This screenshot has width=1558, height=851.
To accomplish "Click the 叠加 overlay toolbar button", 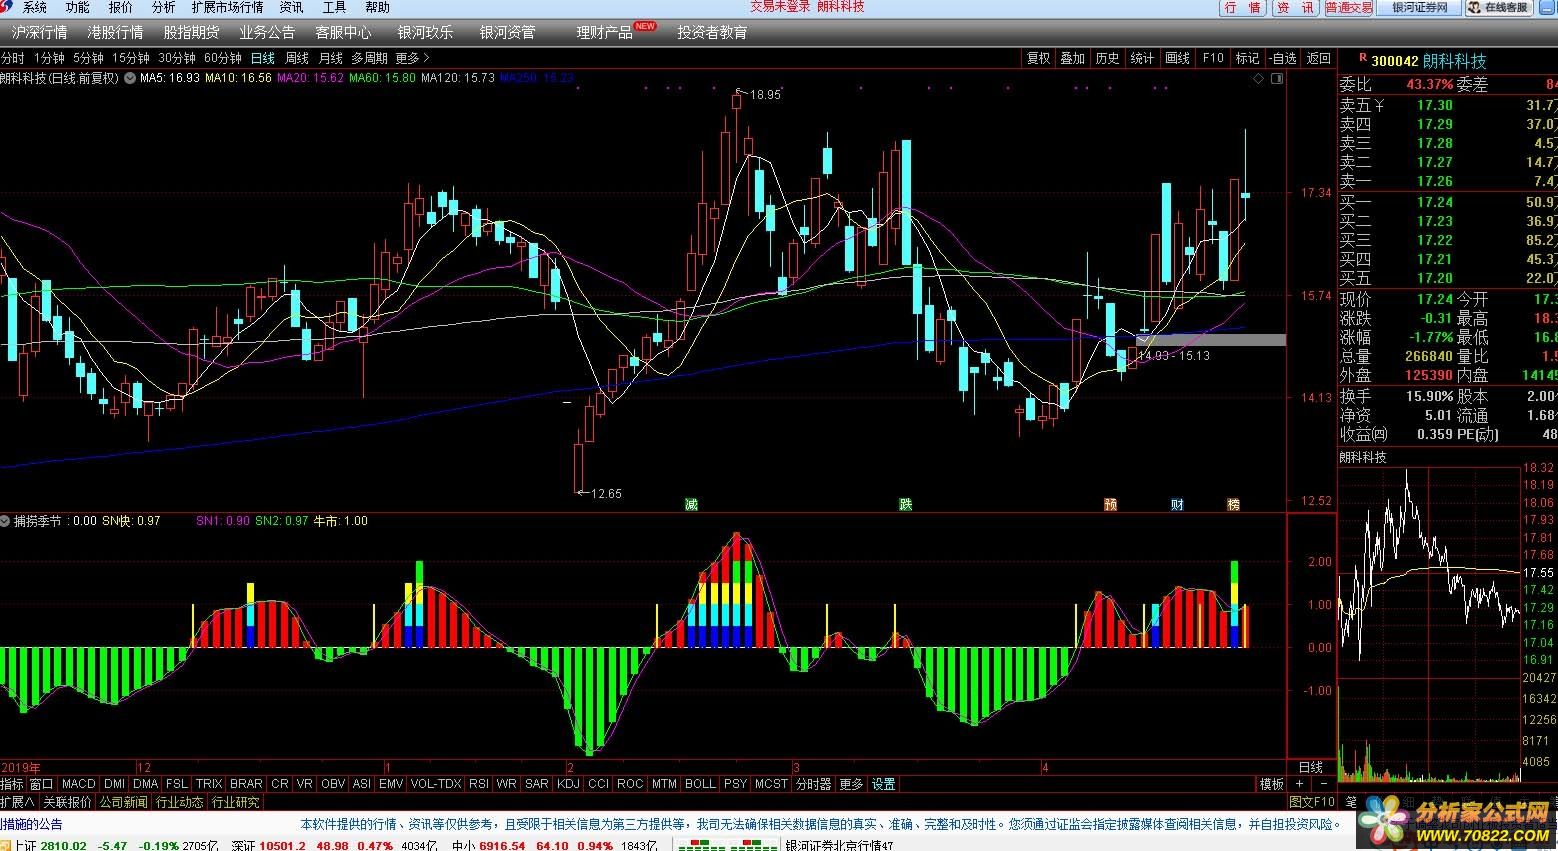I will [1073, 58].
